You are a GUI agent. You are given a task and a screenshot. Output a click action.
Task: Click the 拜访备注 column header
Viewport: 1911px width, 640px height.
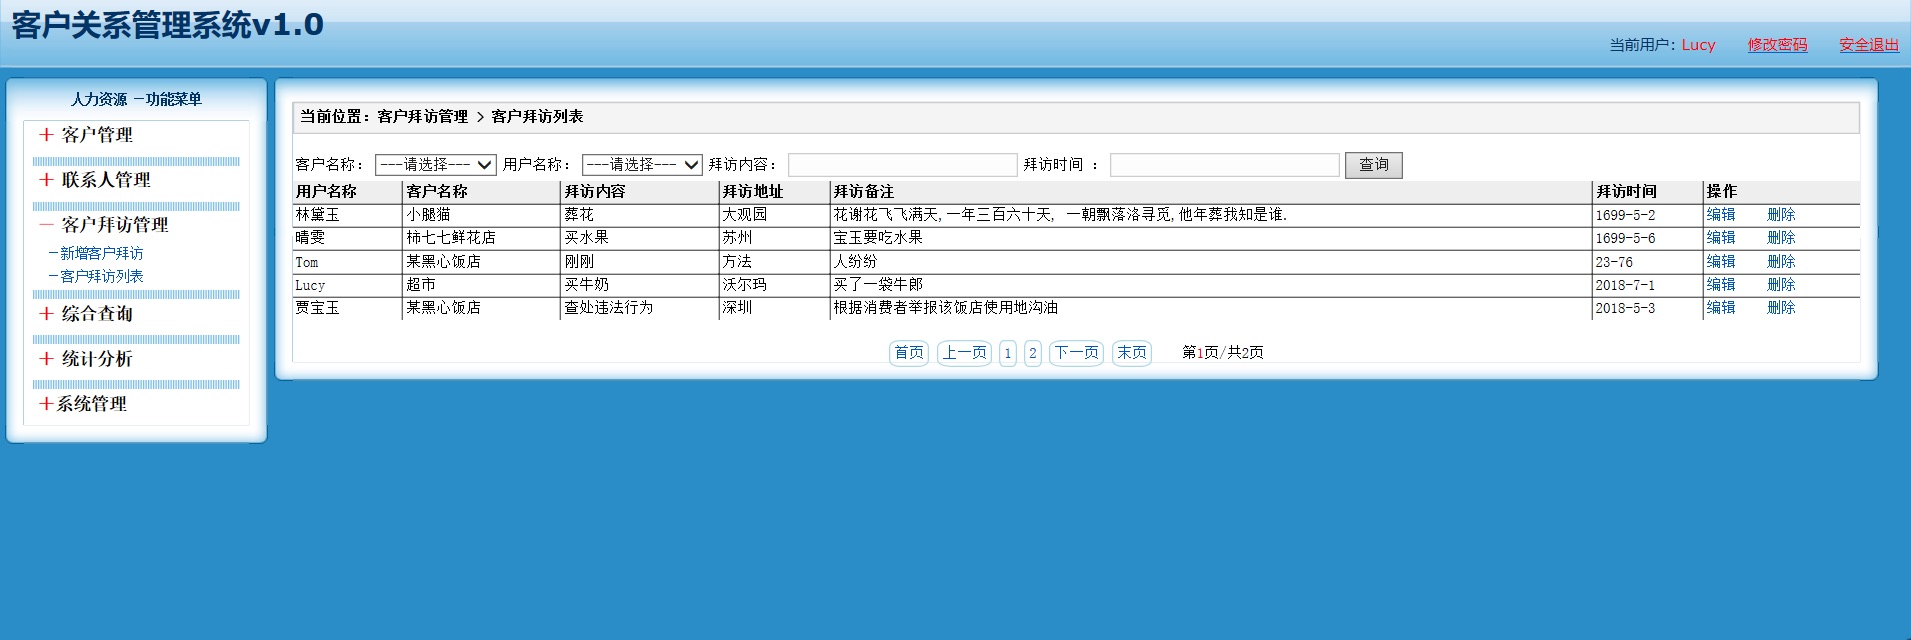point(864,192)
